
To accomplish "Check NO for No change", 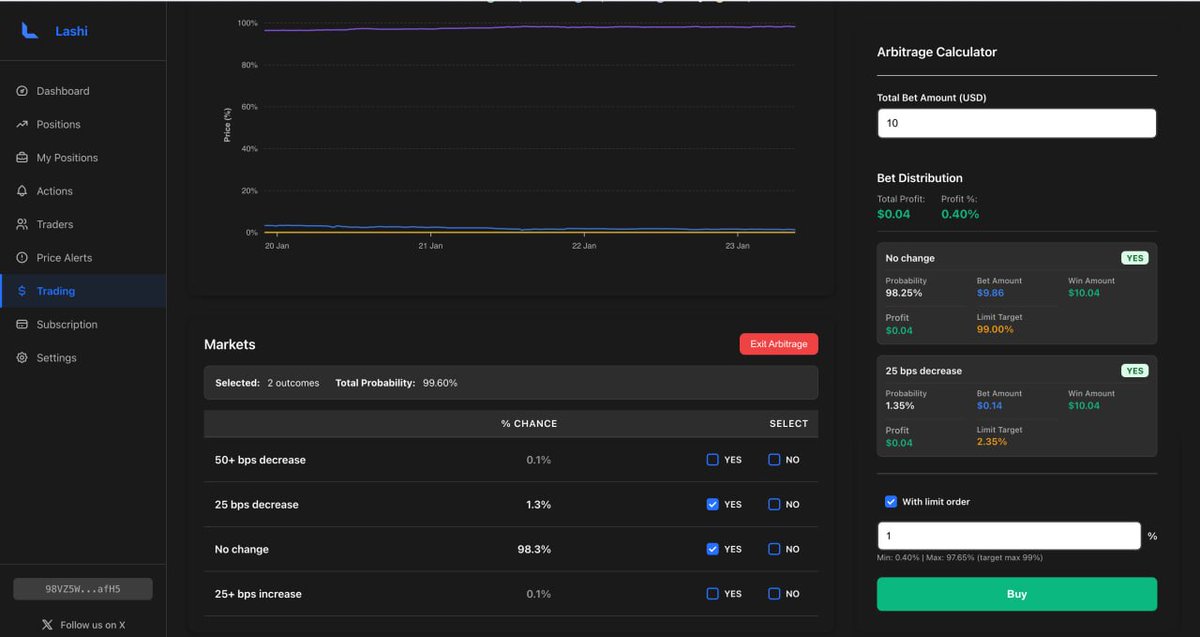I will (x=774, y=549).
